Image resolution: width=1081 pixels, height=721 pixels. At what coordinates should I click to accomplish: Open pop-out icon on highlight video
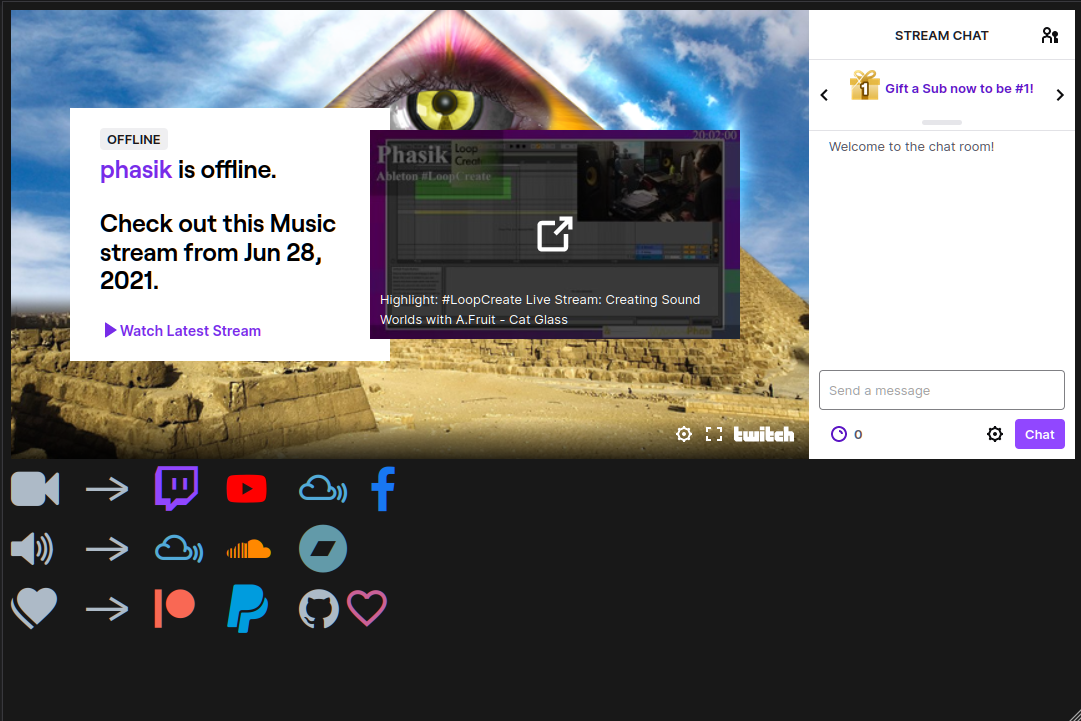pyautogui.click(x=555, y=234)
